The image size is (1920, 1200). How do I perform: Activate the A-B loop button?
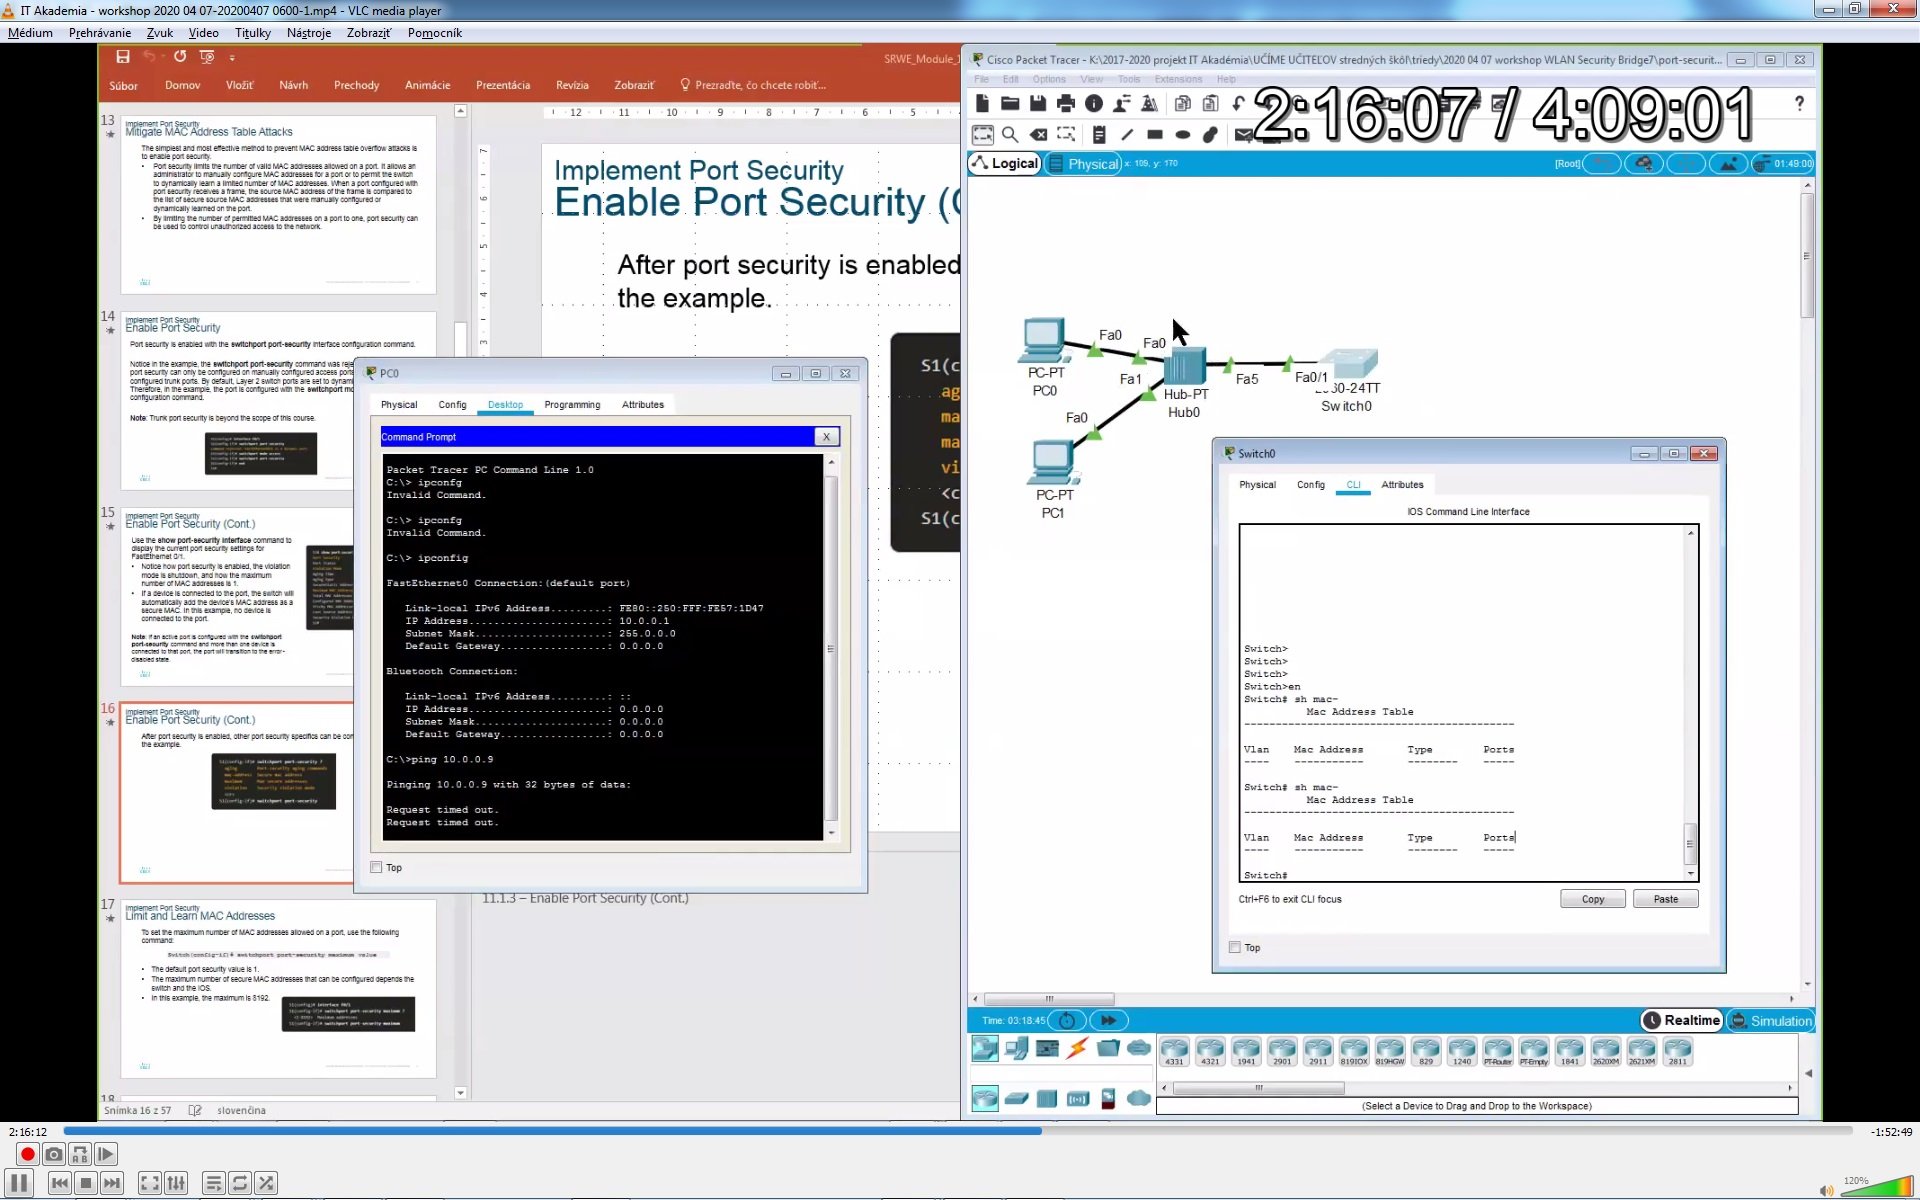[80, 1154]
